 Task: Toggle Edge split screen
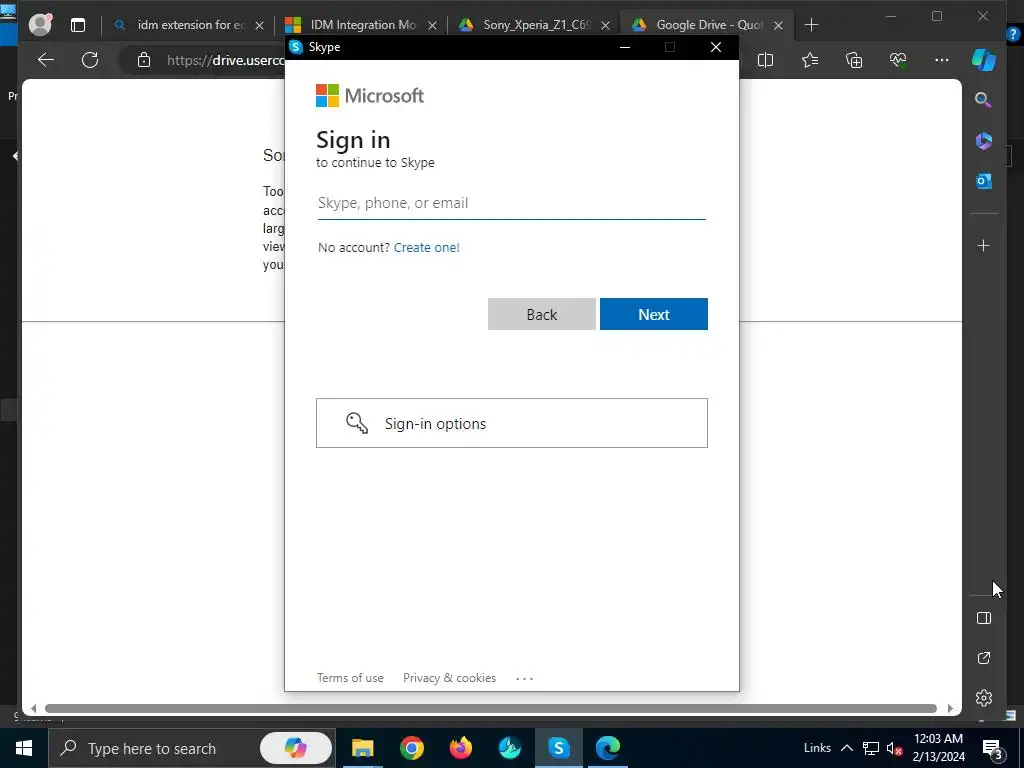tap(765, 60)
